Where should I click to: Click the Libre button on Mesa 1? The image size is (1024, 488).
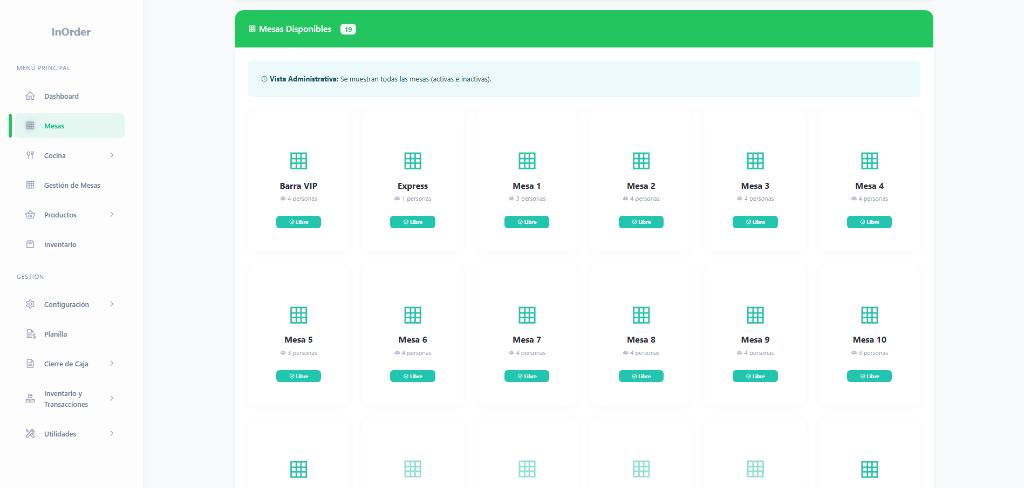pos(526,222)
